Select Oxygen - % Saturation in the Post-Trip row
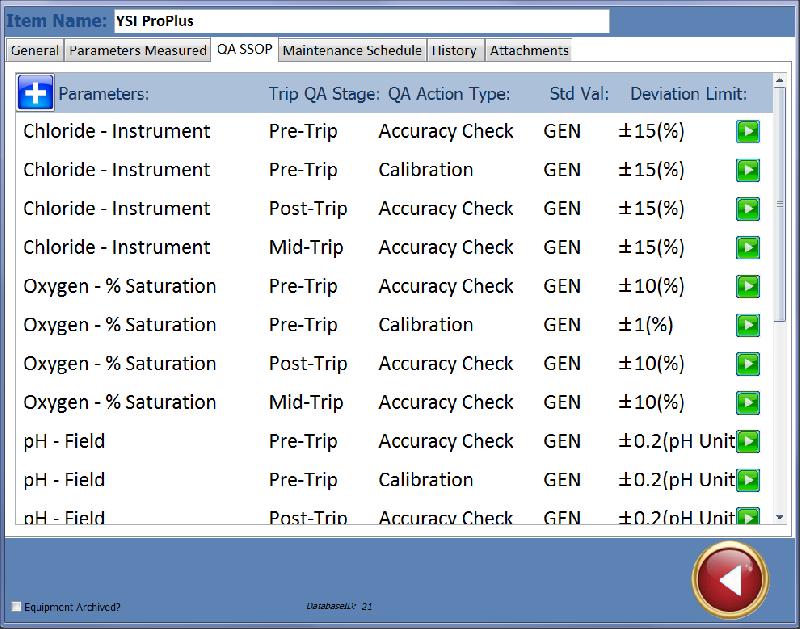This screenshot has width=800, height=629. click(x=120, y=364)
